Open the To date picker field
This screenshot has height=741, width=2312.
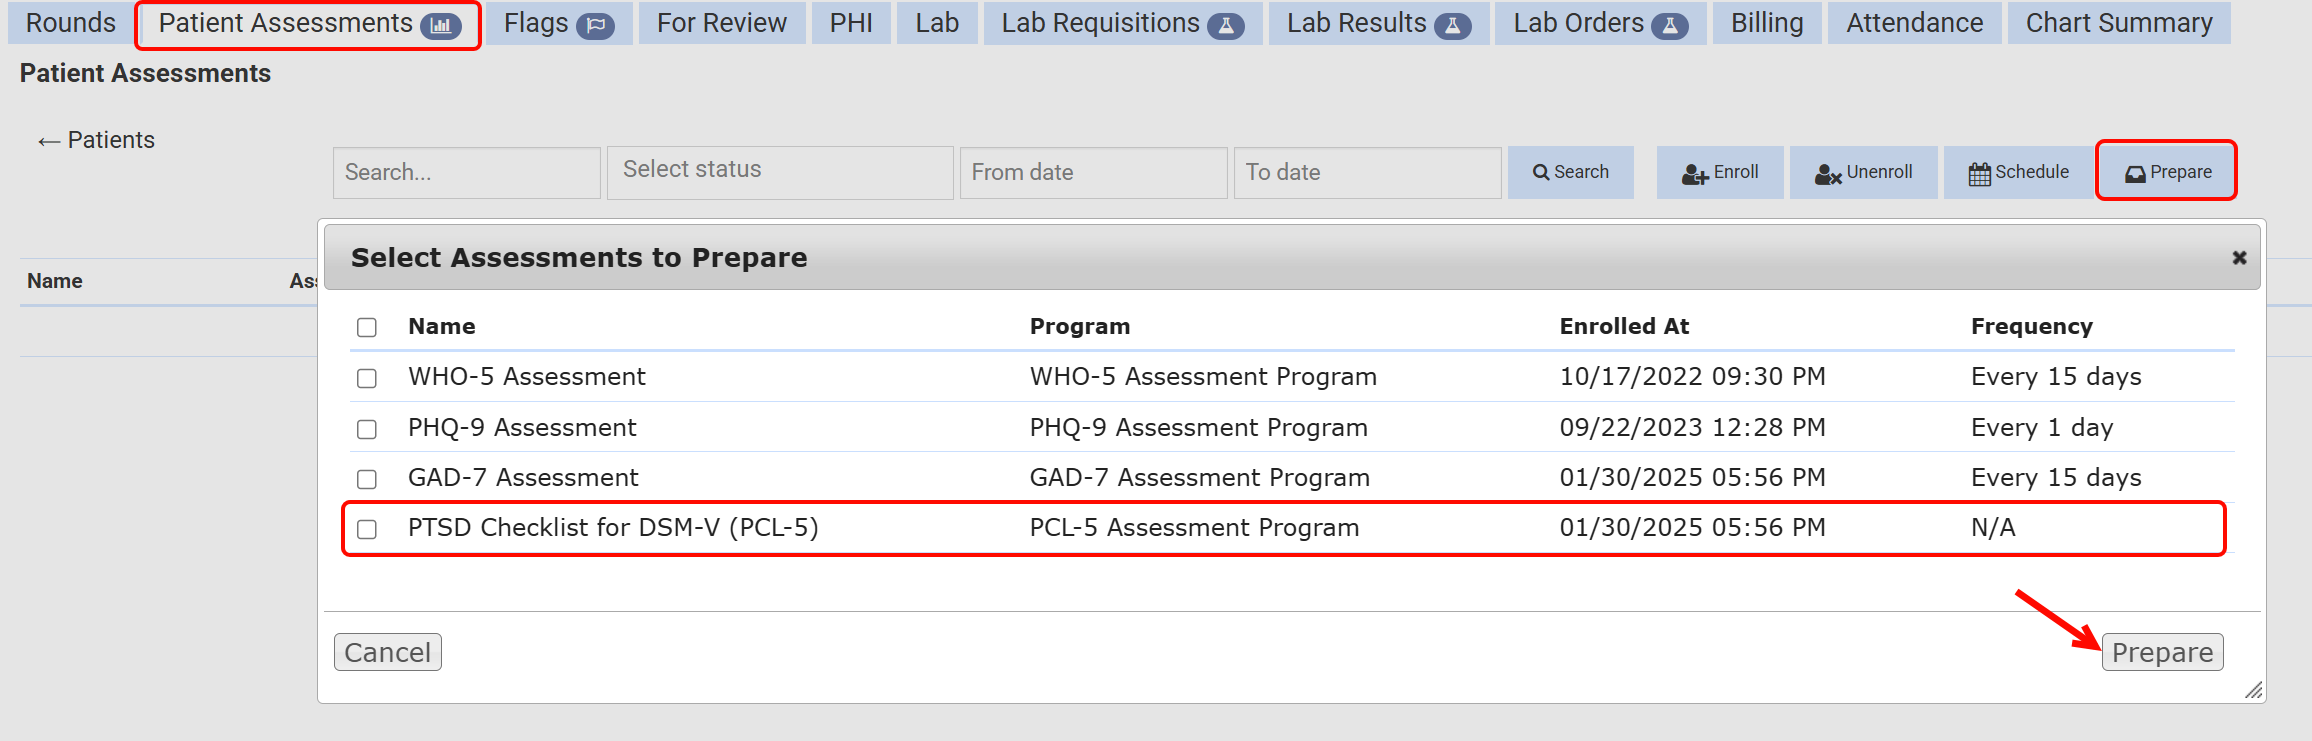tap(1367, 172)
